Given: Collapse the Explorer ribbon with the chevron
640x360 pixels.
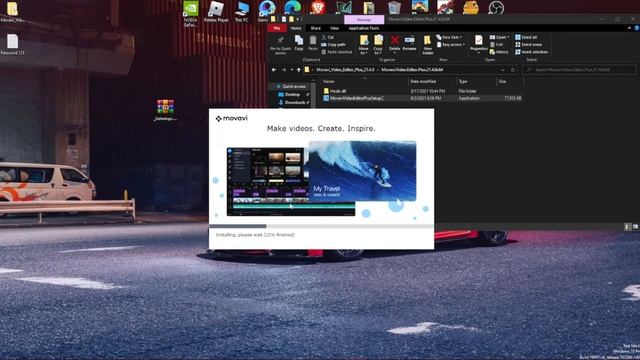Looking at the screenshot, I should click(x=629, y=28).
